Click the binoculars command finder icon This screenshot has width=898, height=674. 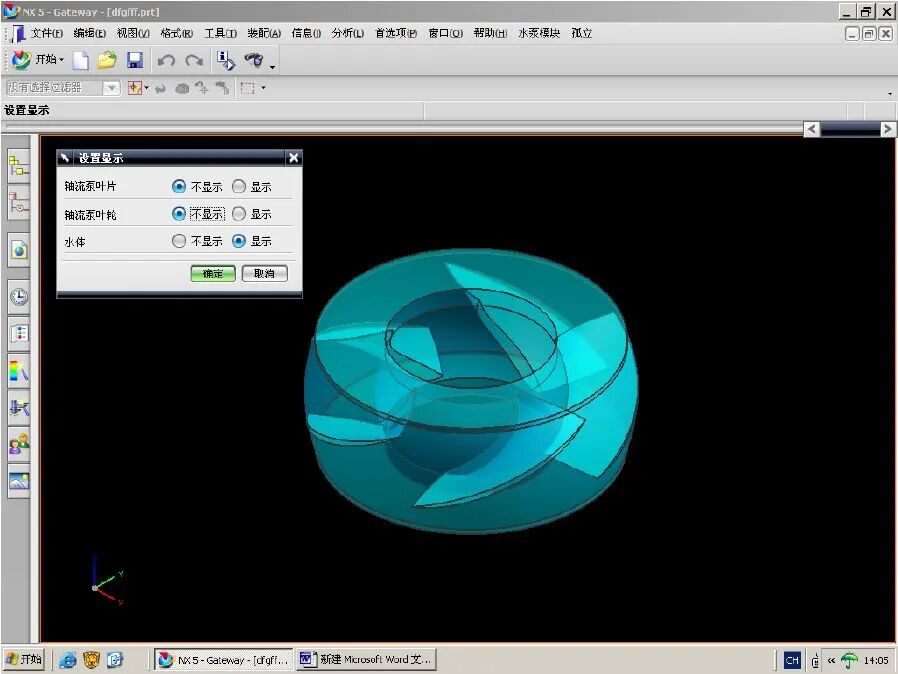point(254,60)
